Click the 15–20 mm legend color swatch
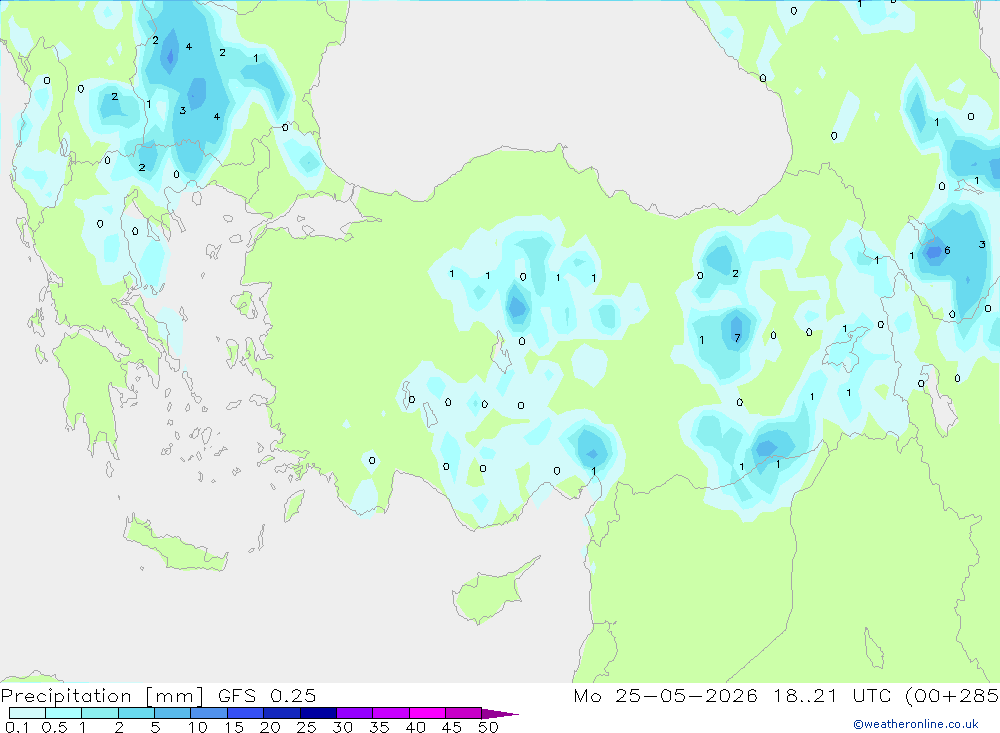The height and width of the screenshot is (733, 1000). [x=245, y=713]
